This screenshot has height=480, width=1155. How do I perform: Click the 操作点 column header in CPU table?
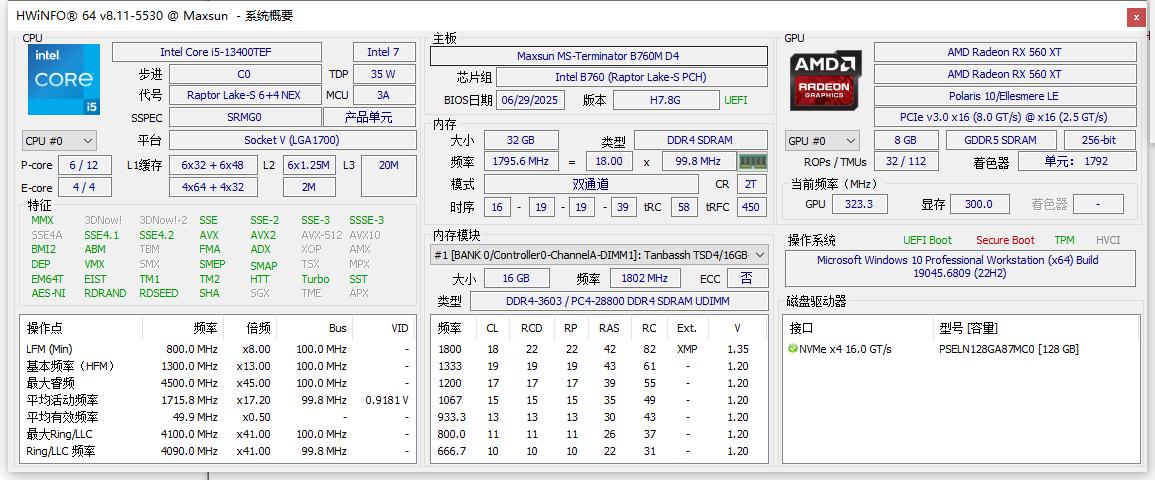pos(44,328)
